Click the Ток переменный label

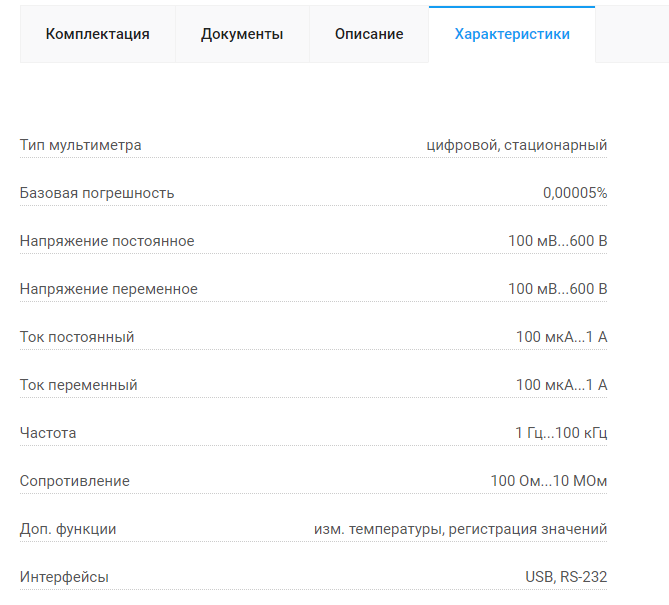pyautogui.click(x=79, y=385)
